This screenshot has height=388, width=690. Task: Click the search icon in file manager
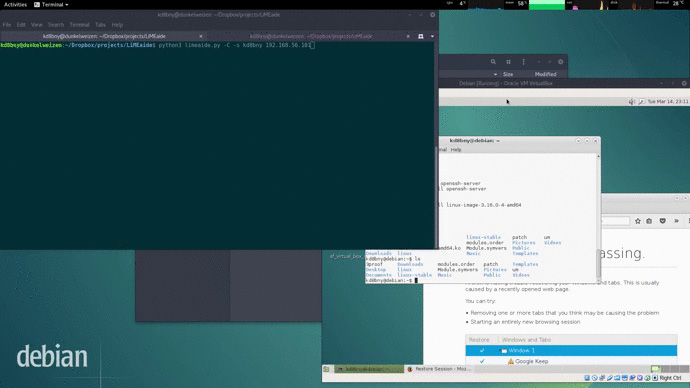point(493,62)
